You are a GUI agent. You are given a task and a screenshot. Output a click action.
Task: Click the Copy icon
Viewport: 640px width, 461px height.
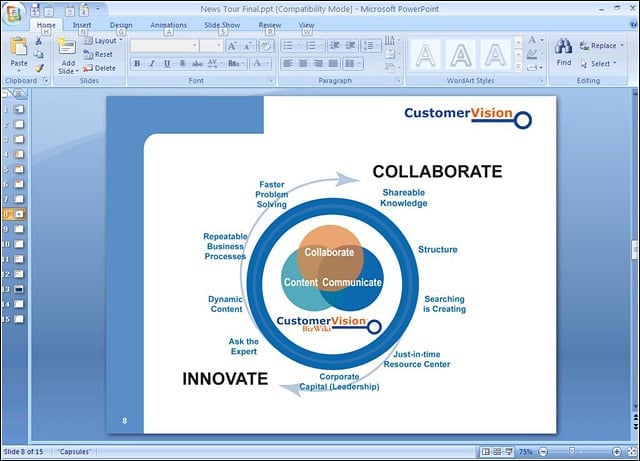[39, 54]
